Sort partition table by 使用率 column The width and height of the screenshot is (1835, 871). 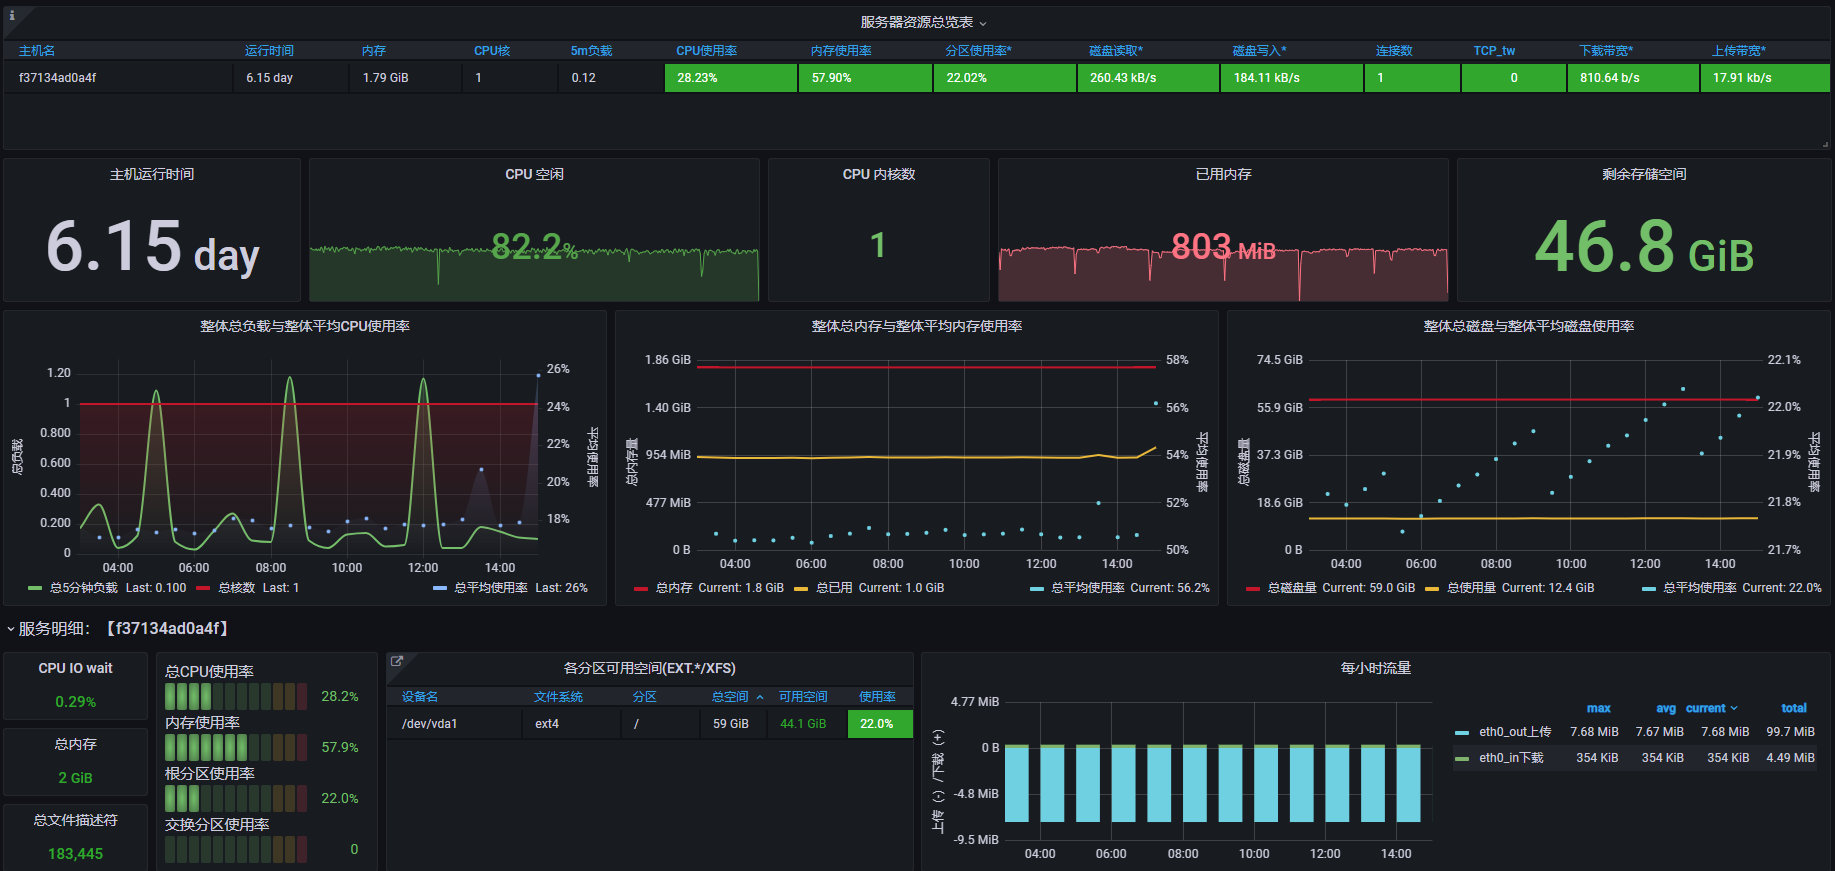(x=877, y=697)
